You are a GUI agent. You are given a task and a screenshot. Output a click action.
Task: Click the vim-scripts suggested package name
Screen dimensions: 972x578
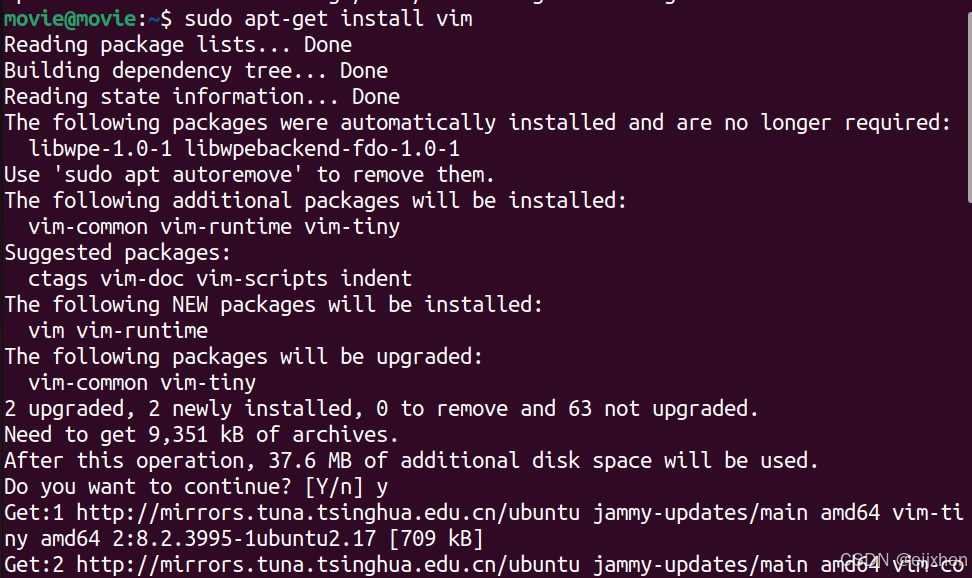262,279
